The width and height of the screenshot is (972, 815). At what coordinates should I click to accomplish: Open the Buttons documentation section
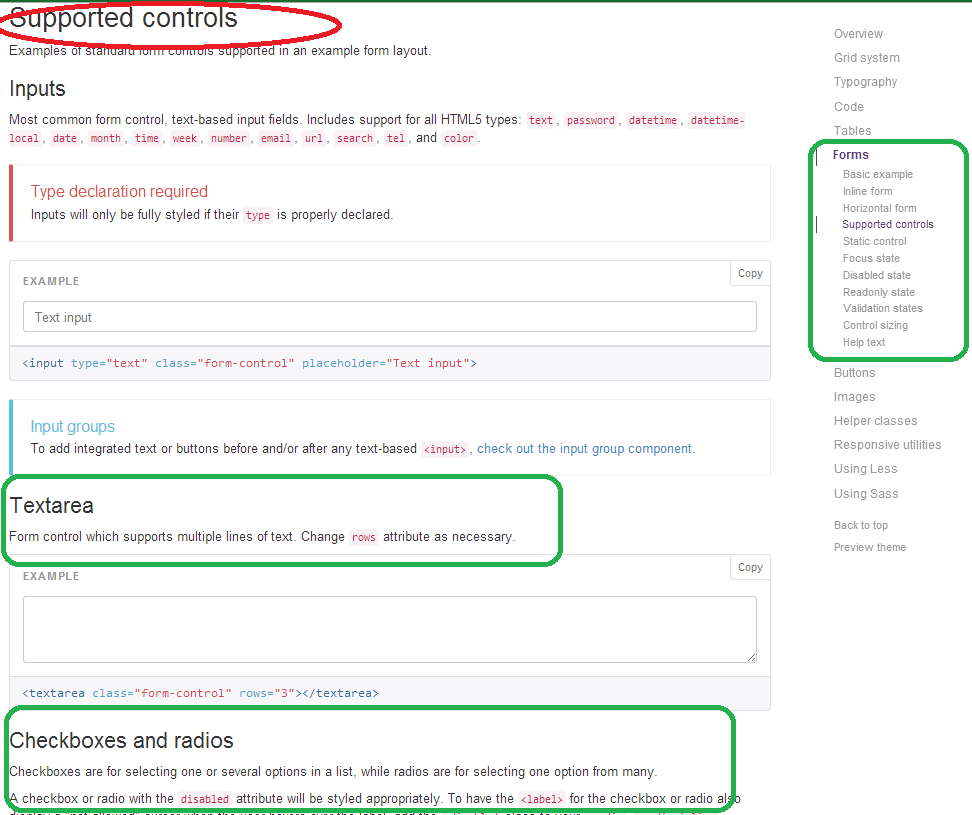coord(854,372)
